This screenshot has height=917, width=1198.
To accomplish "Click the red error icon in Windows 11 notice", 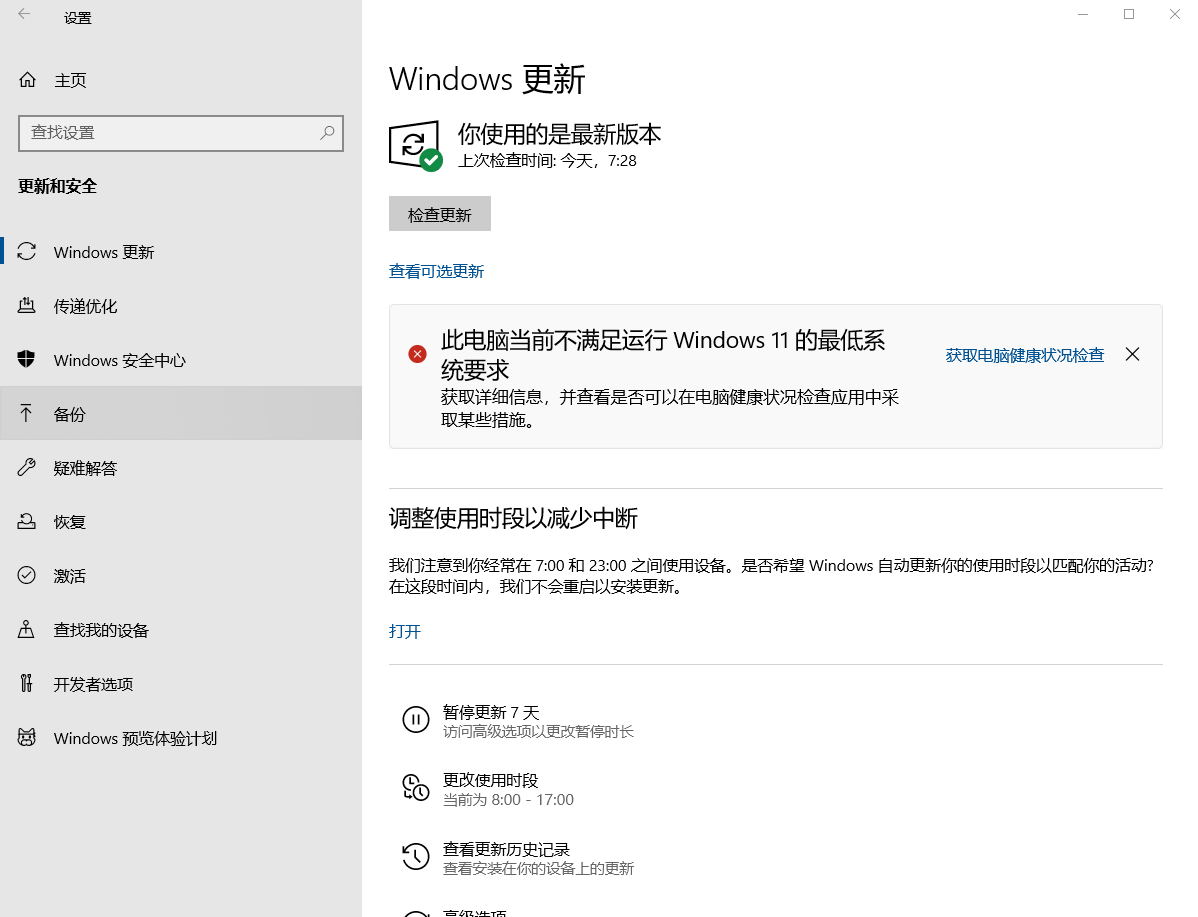I will [417, 354].
